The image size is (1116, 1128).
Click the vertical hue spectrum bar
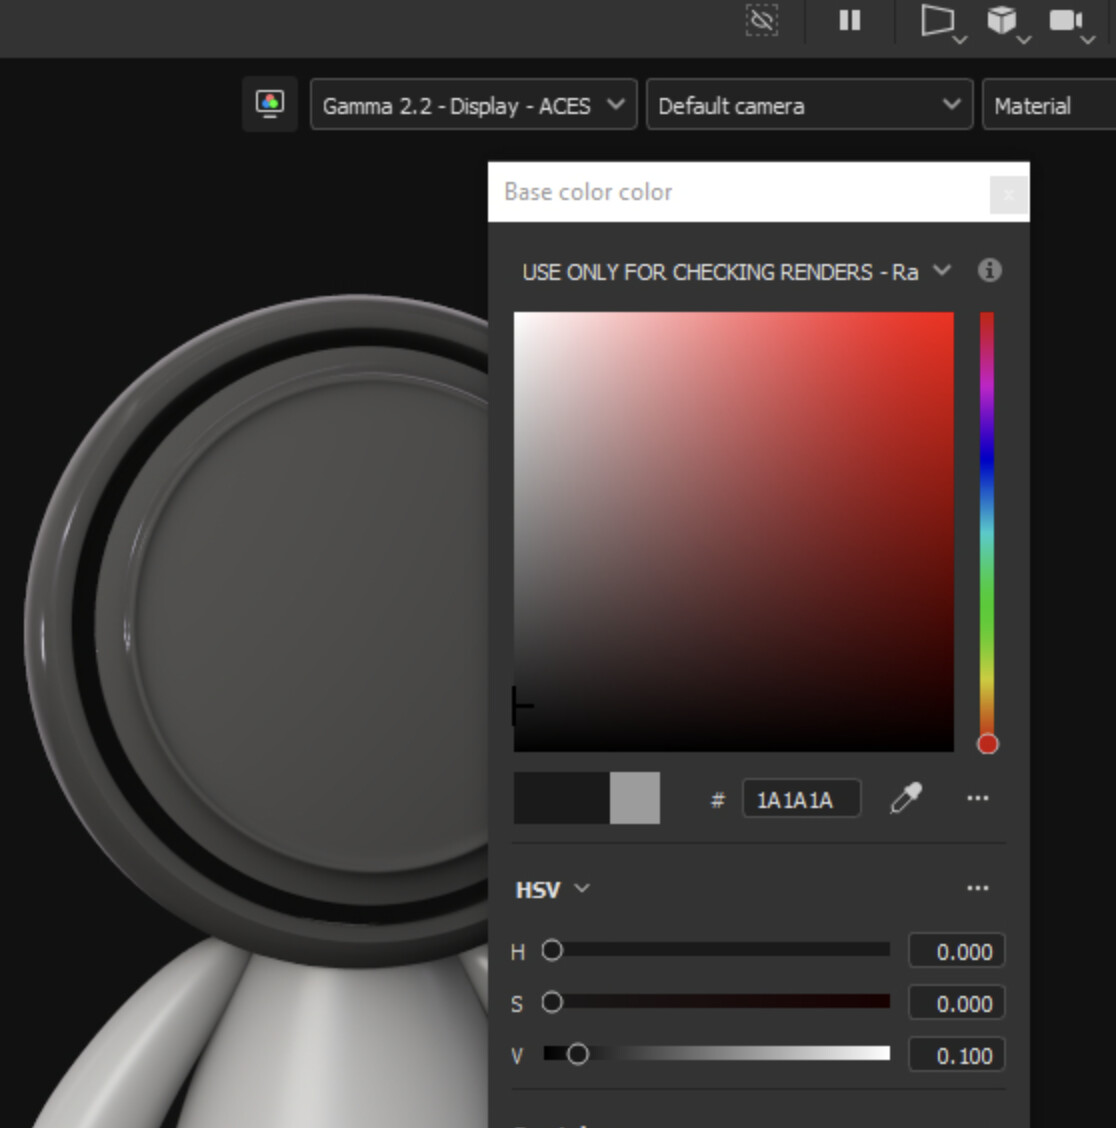987,530
